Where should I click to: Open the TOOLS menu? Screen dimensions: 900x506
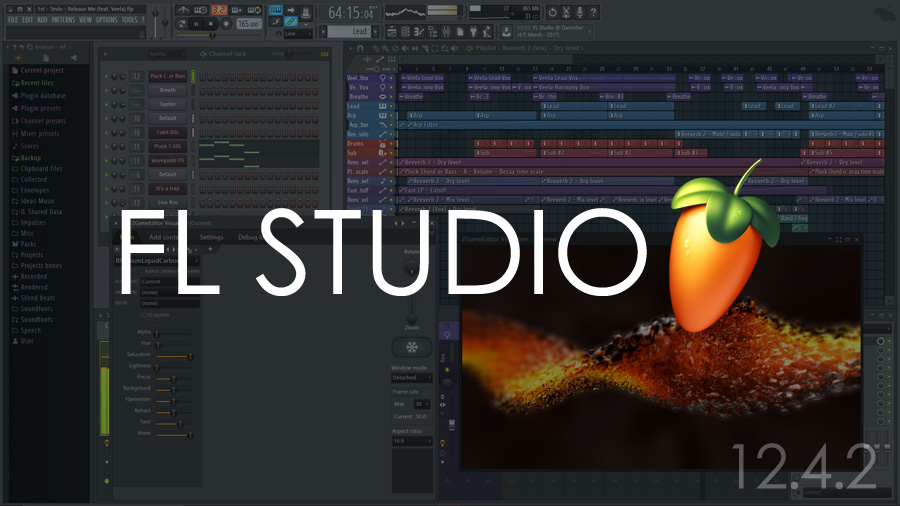130,20
